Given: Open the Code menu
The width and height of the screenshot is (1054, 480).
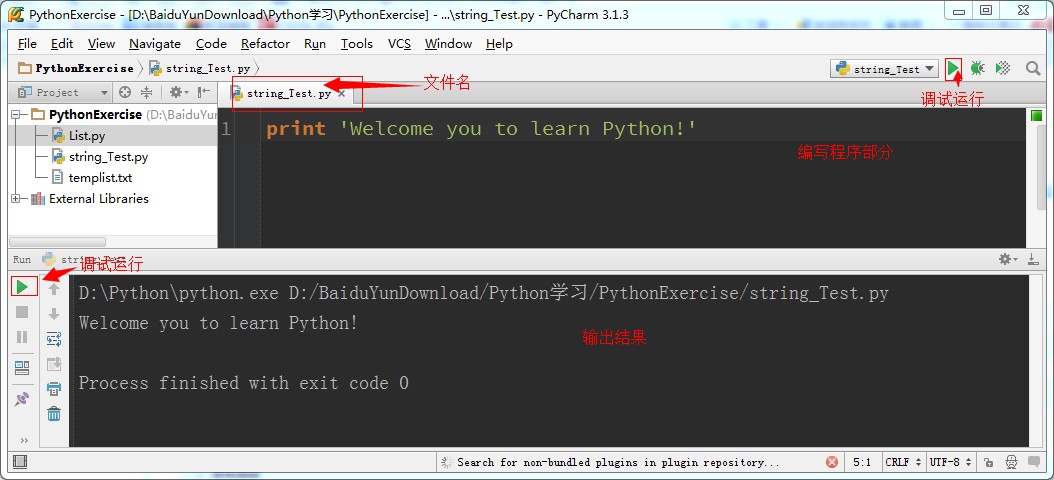Looking at the screenshot, I should tap(211, 44).
